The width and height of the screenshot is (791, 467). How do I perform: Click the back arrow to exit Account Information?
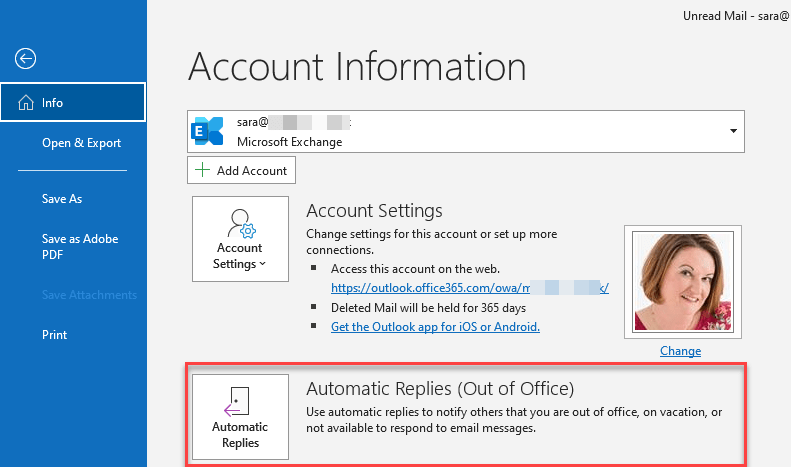tap(25, 59)
